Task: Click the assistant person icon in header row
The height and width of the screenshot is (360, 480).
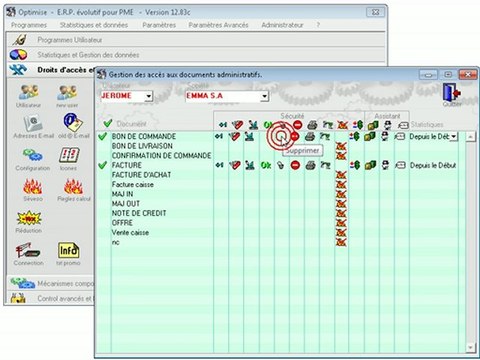Action: point(387,125)
